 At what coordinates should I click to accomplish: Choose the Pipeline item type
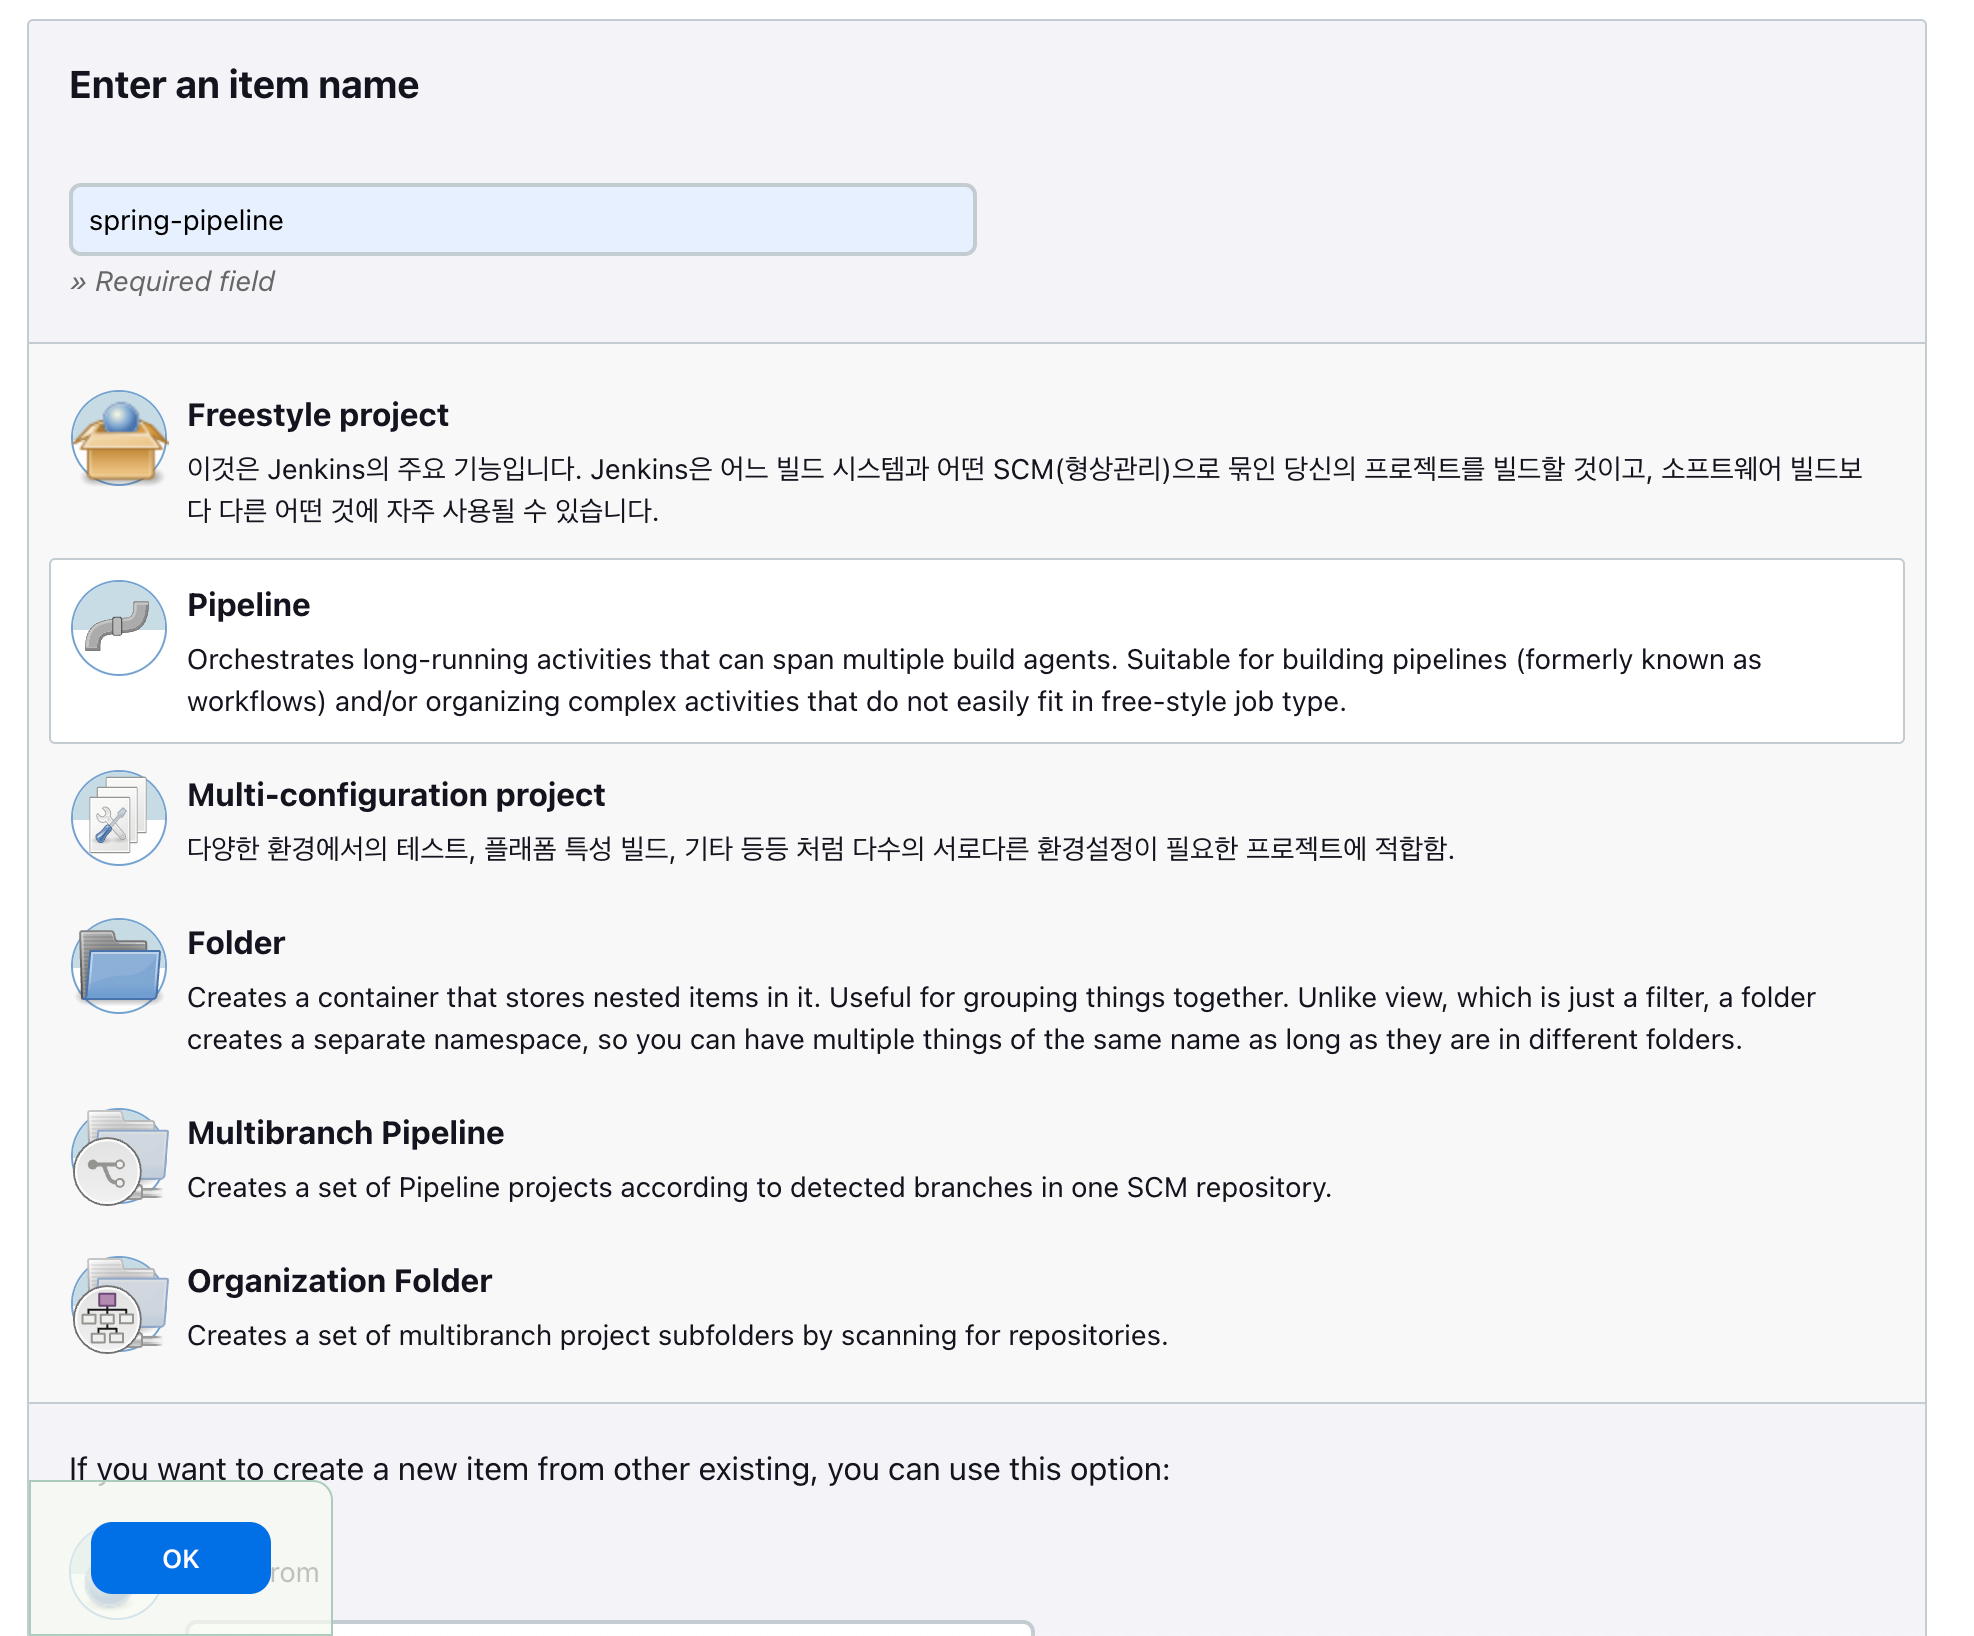[x=248, y=604]
